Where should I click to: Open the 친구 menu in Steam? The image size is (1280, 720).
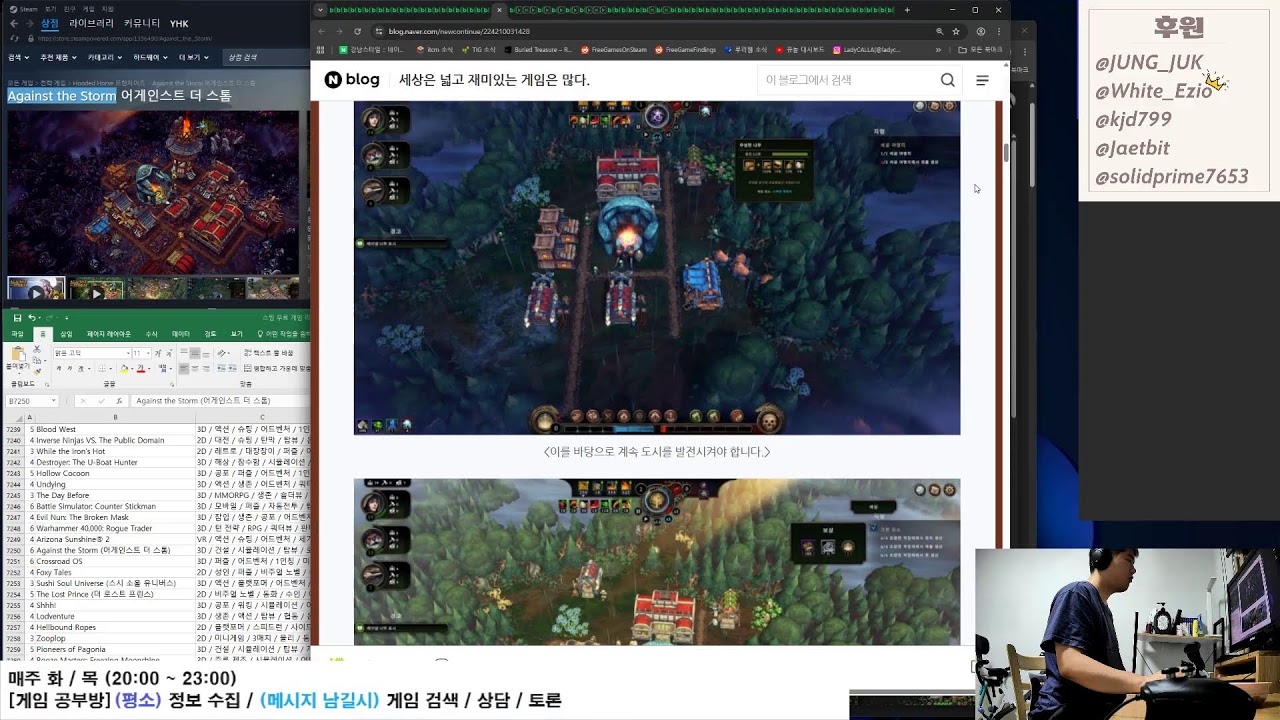[x=70, y=9]
